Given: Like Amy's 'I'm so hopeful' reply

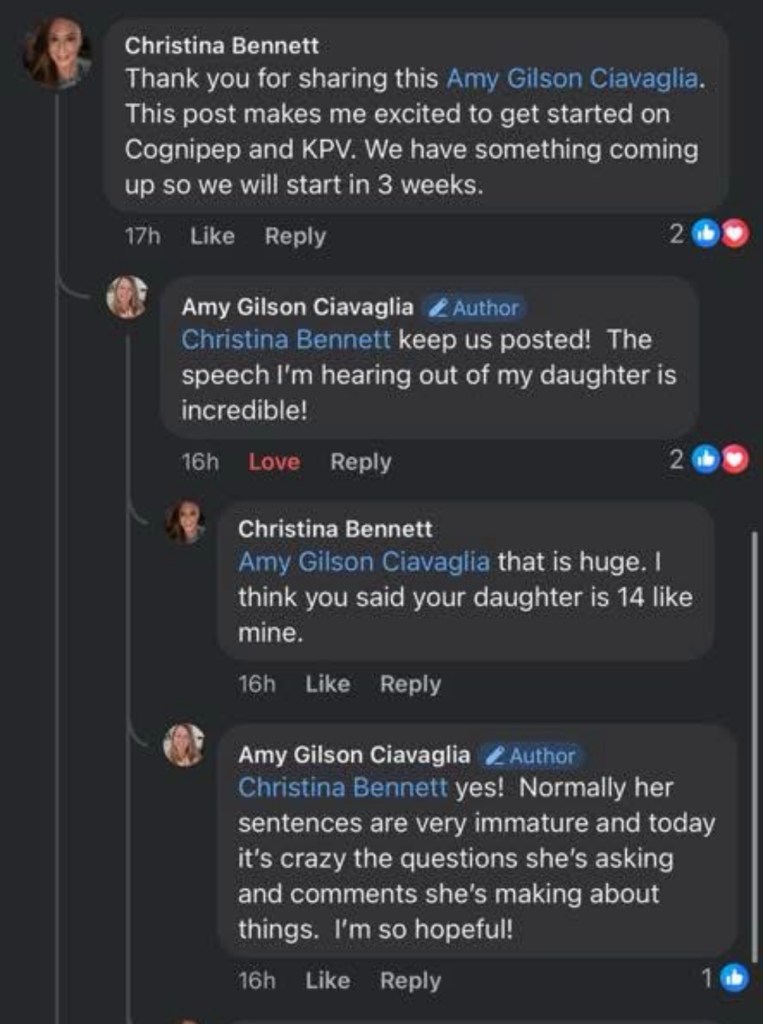Looking at the screenshot, I should tap(328, 981).
